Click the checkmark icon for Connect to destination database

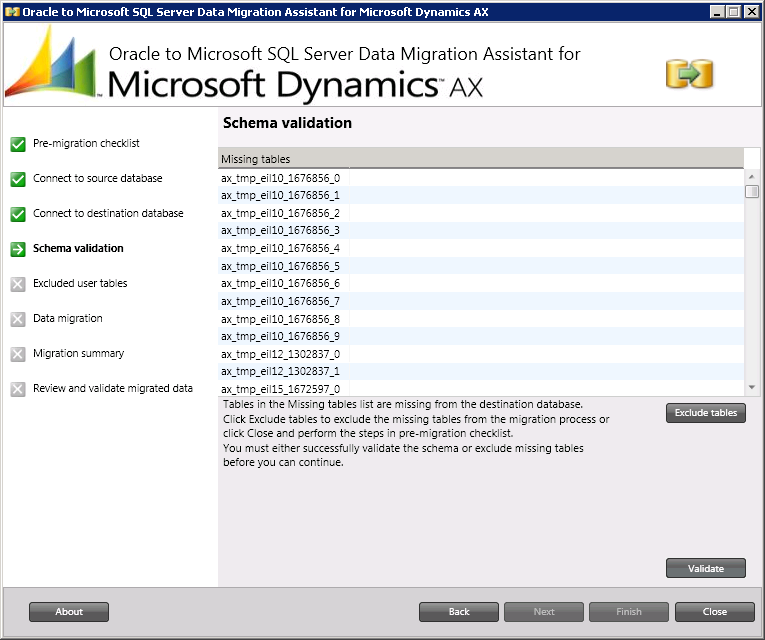pyautogui.click(x=18, y=214)
